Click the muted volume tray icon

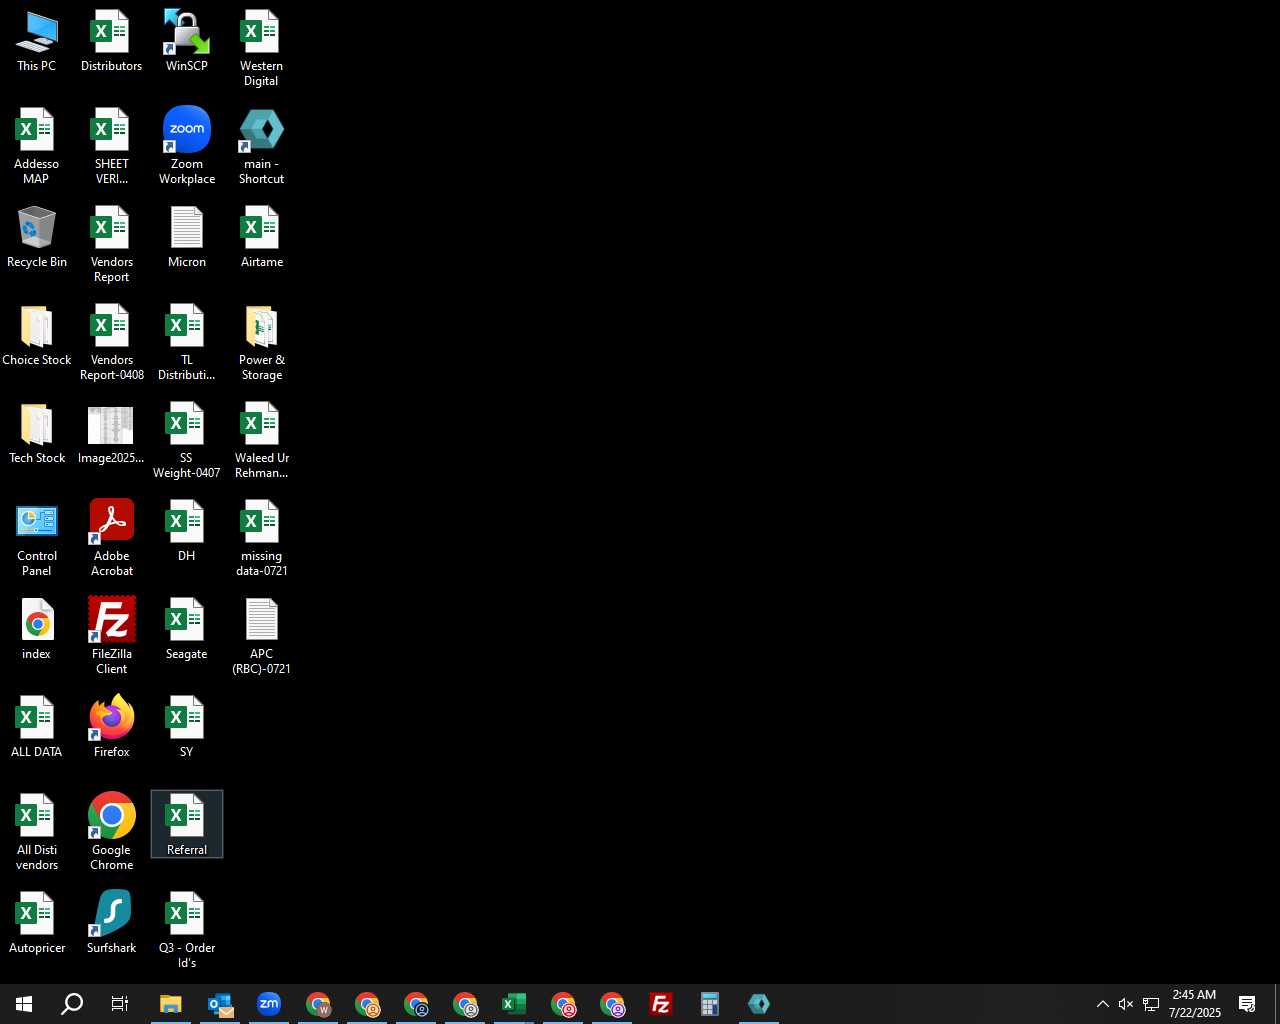(1126, 1004)
